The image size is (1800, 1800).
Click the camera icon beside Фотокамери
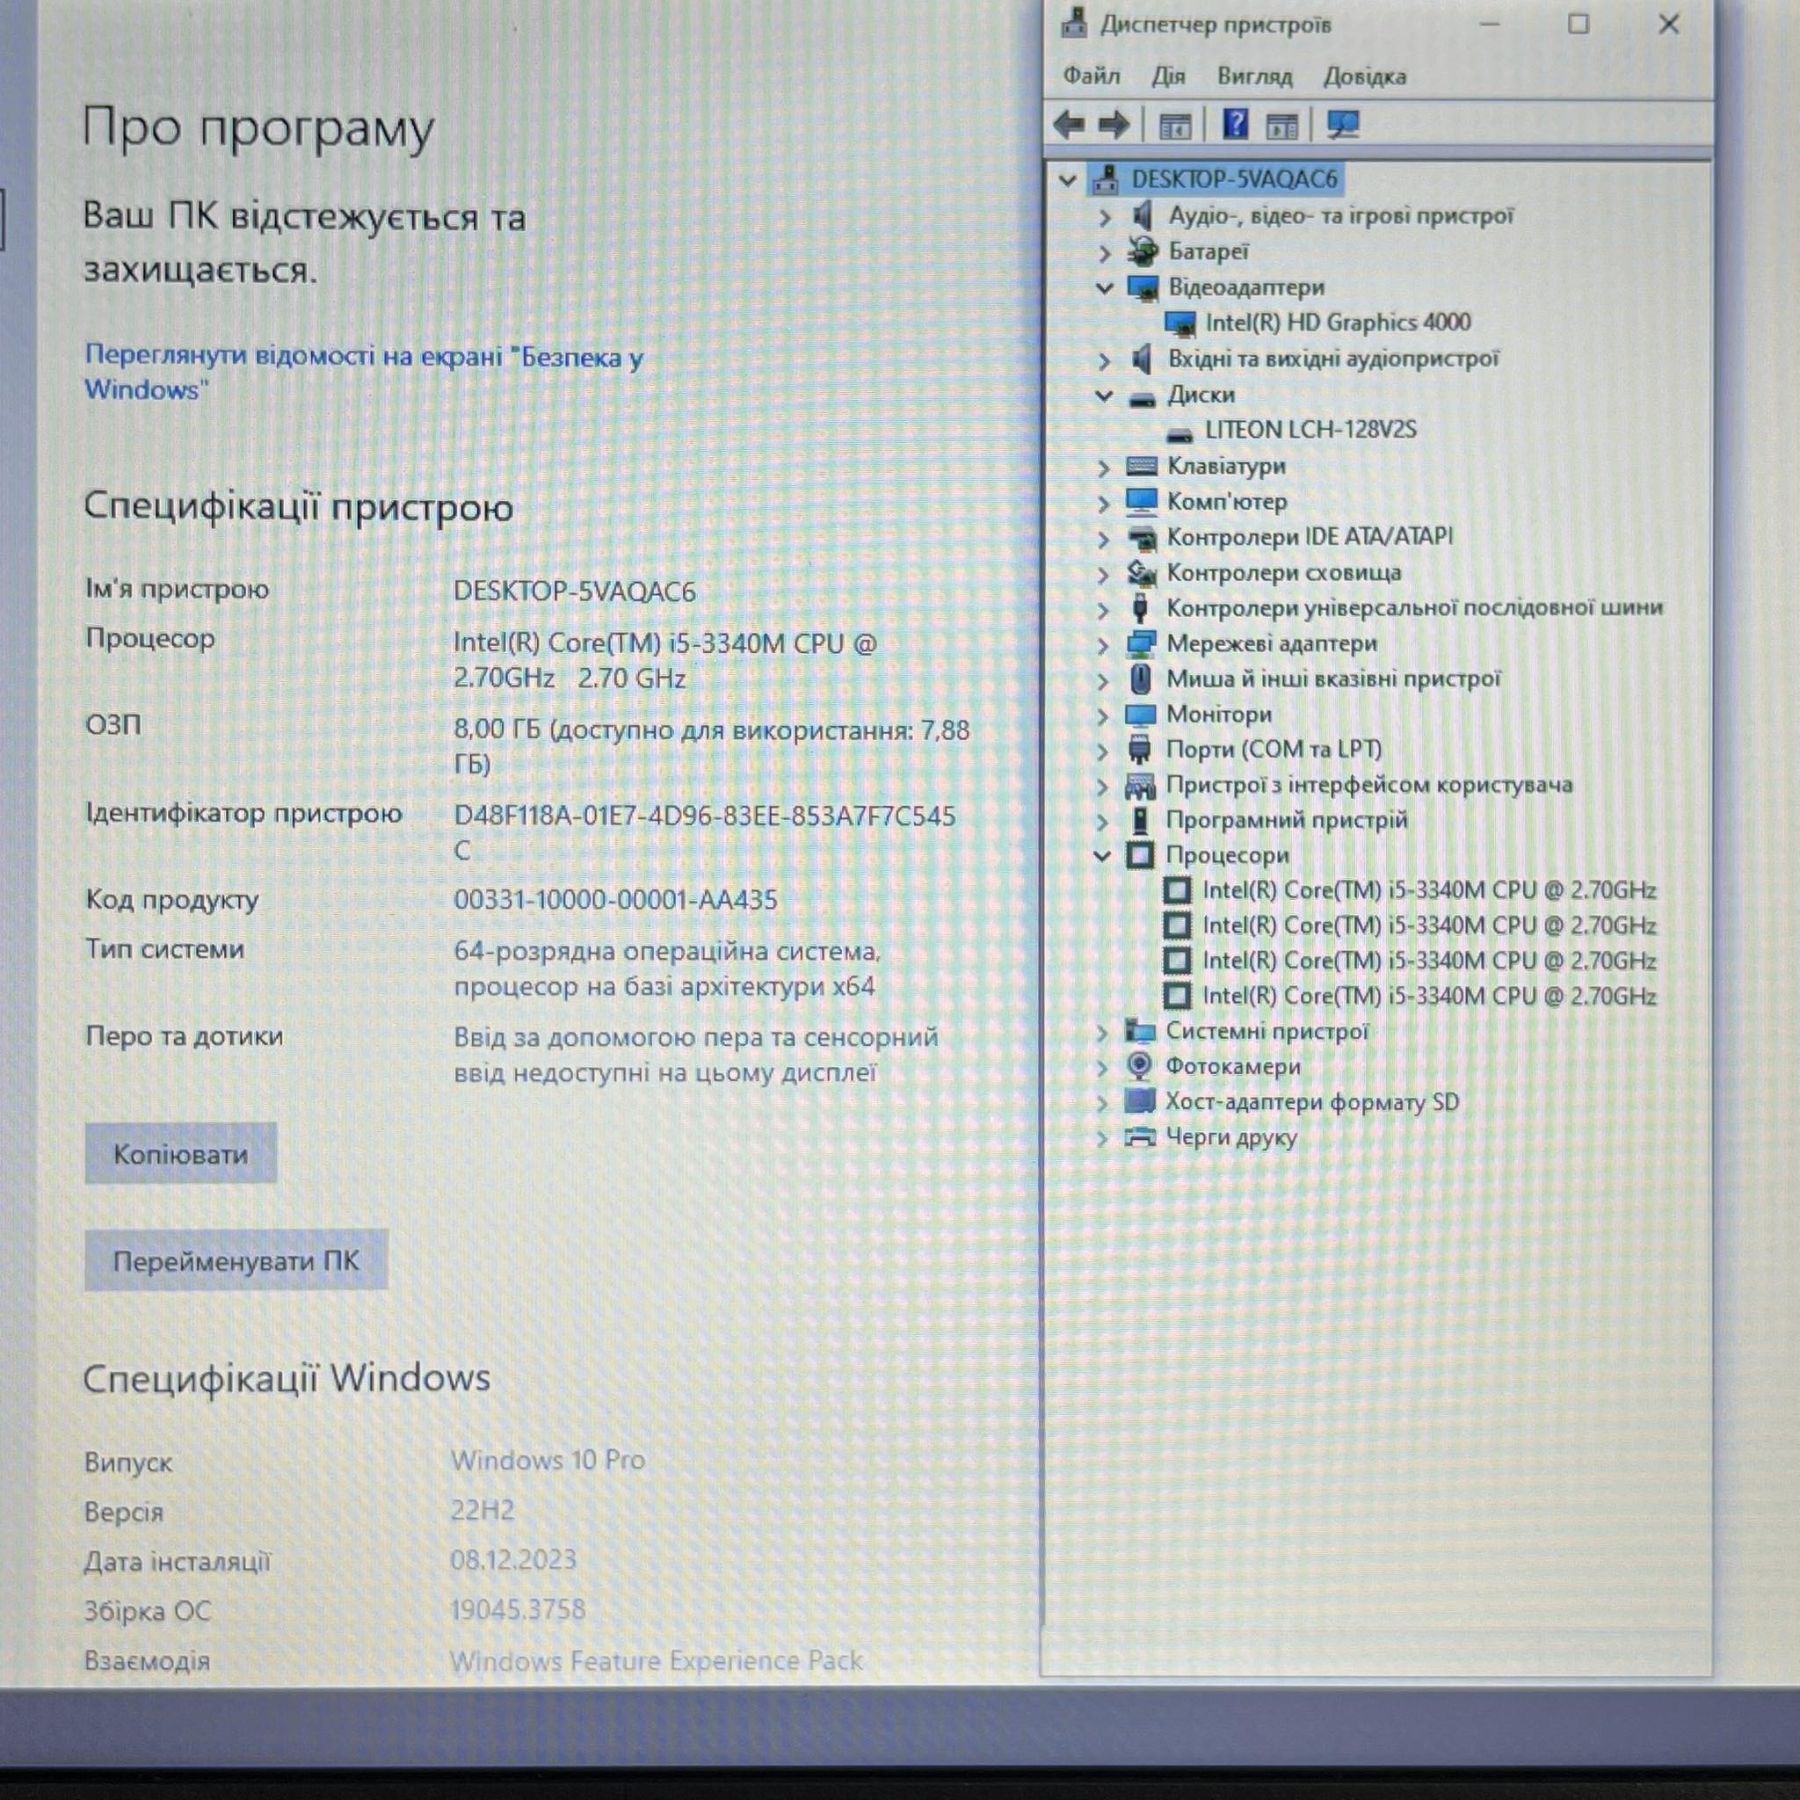(1139, 1066)
